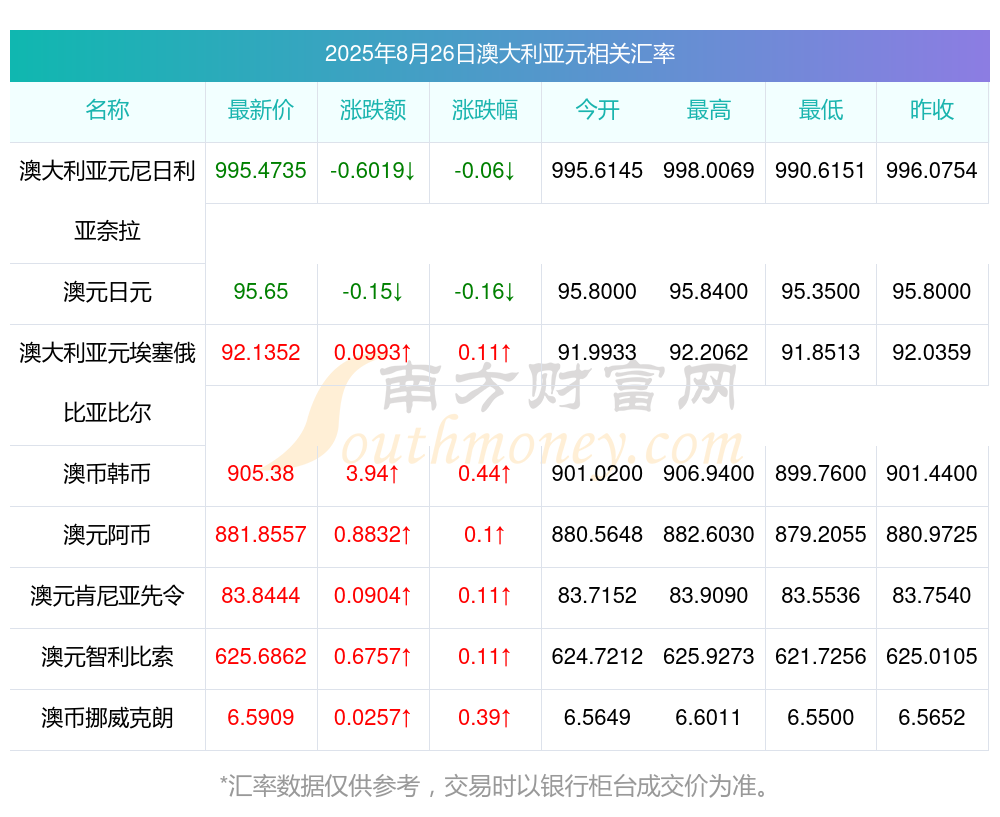The image size is (1000, 817).
Task: Click change percent 0.39↑
Action: coord(485,718)
